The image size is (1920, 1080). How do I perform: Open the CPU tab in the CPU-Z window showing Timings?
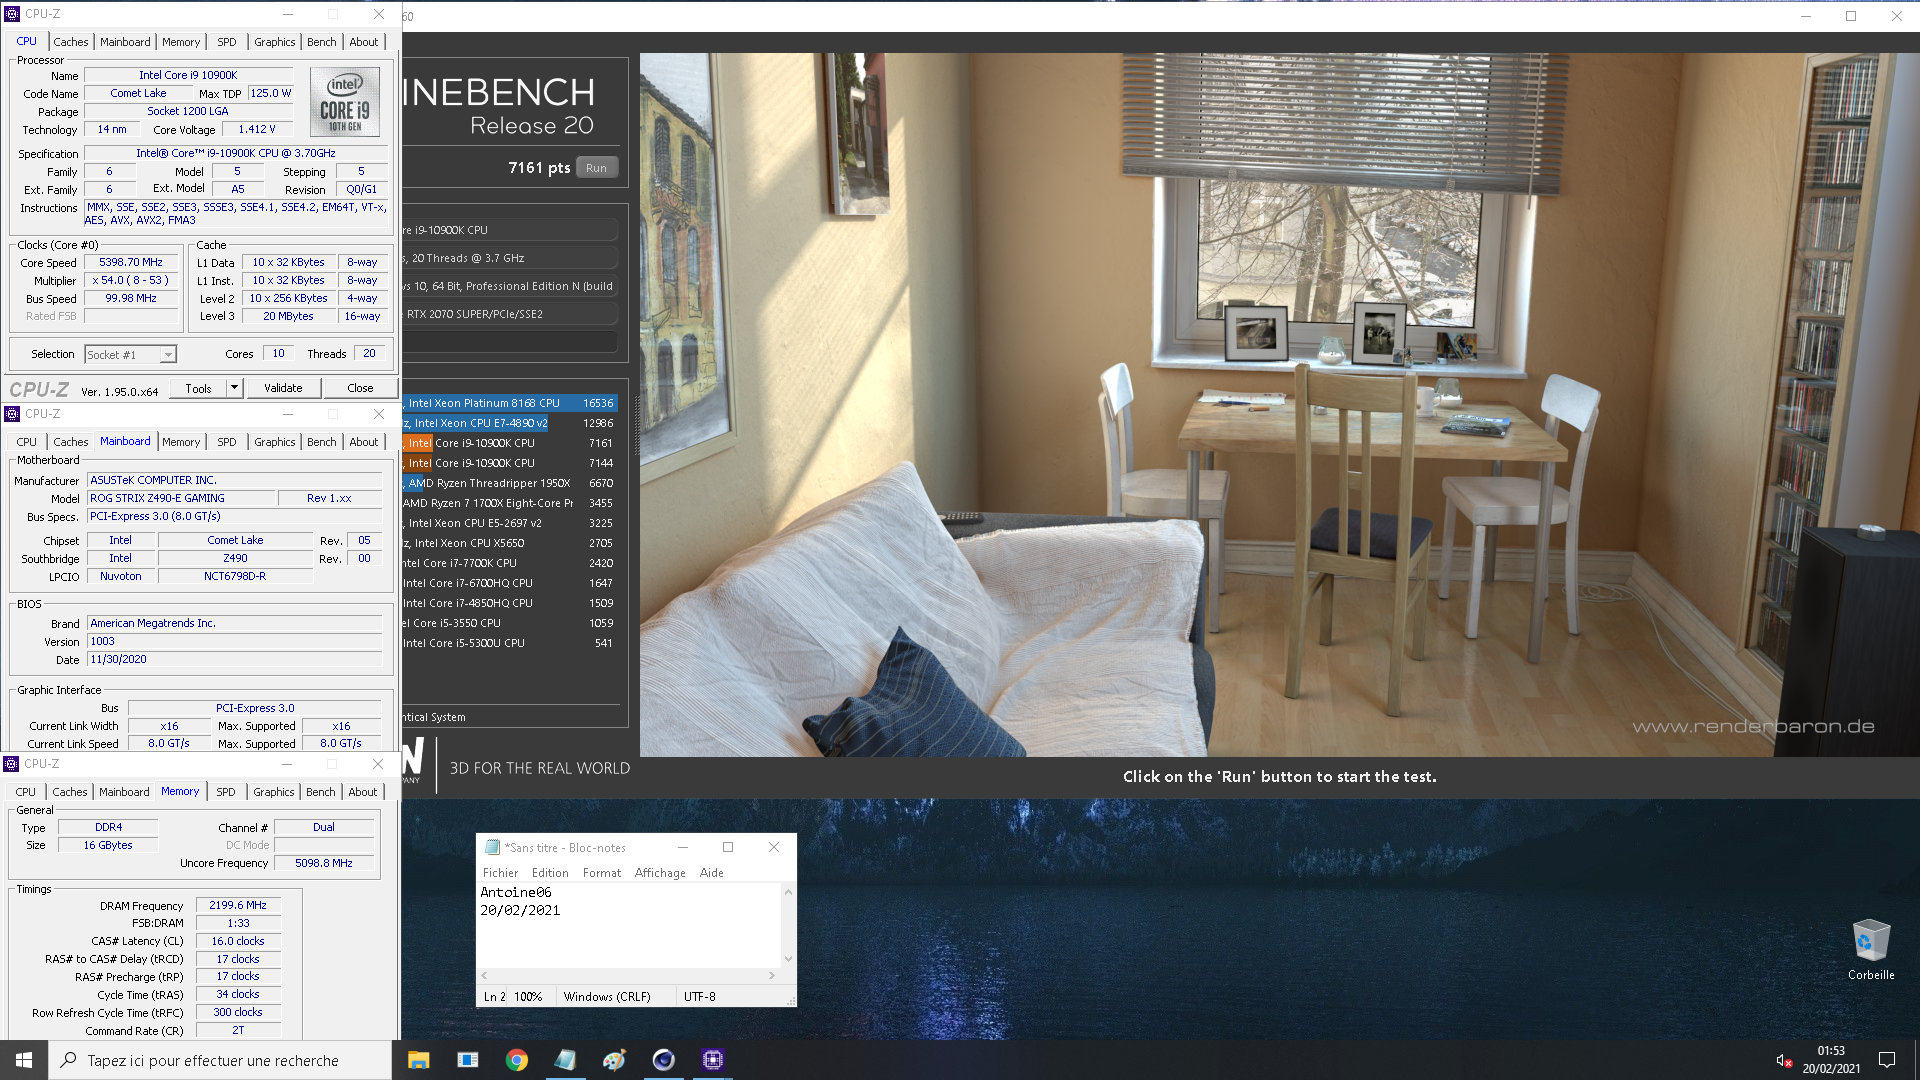[25, 792]
